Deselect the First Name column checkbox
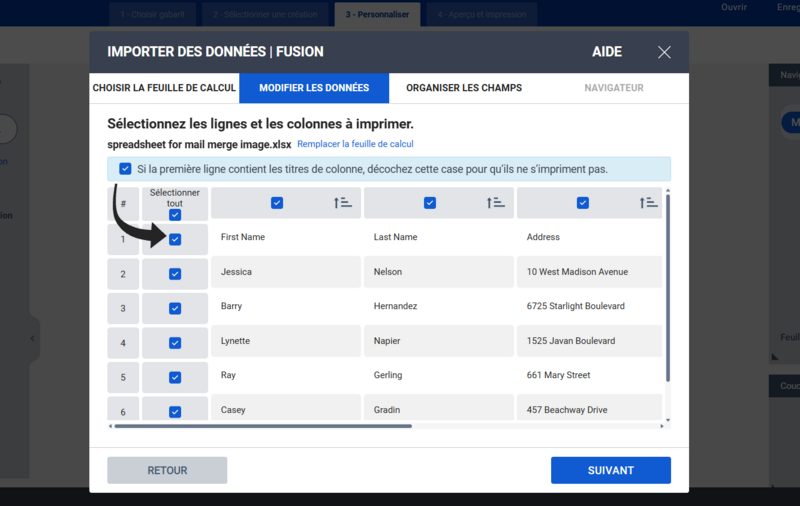This screenshot has height=506, width=800. (x=277, y=203)
